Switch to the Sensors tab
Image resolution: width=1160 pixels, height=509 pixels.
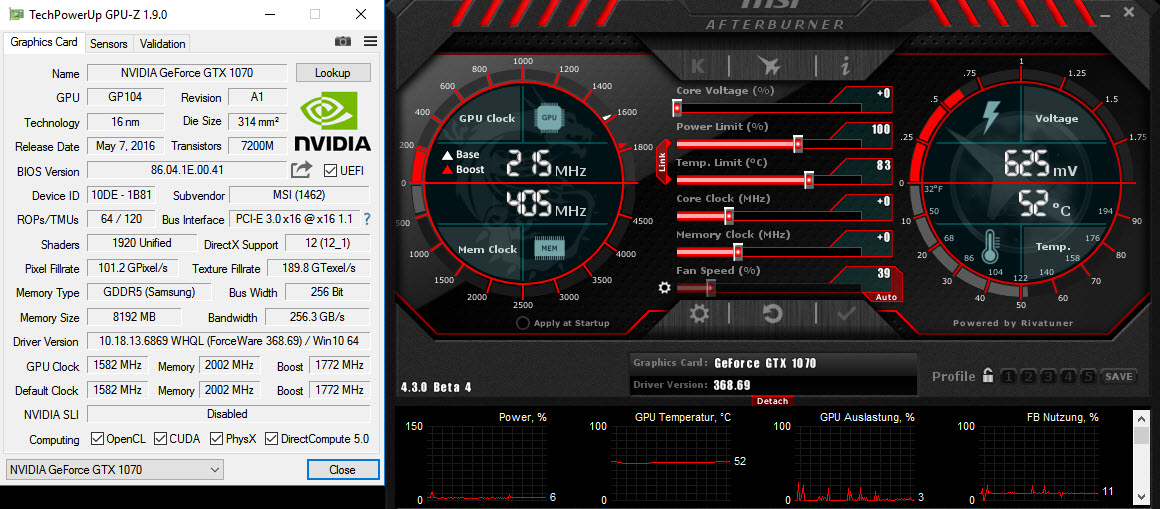(x=109, y=44)
